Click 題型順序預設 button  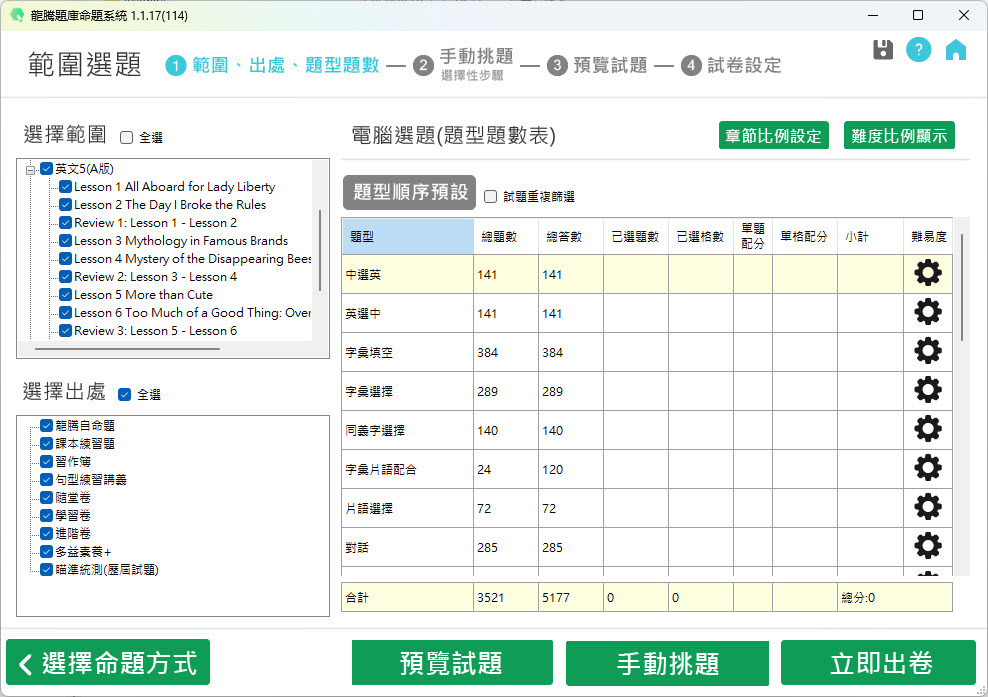click(410, 192)
